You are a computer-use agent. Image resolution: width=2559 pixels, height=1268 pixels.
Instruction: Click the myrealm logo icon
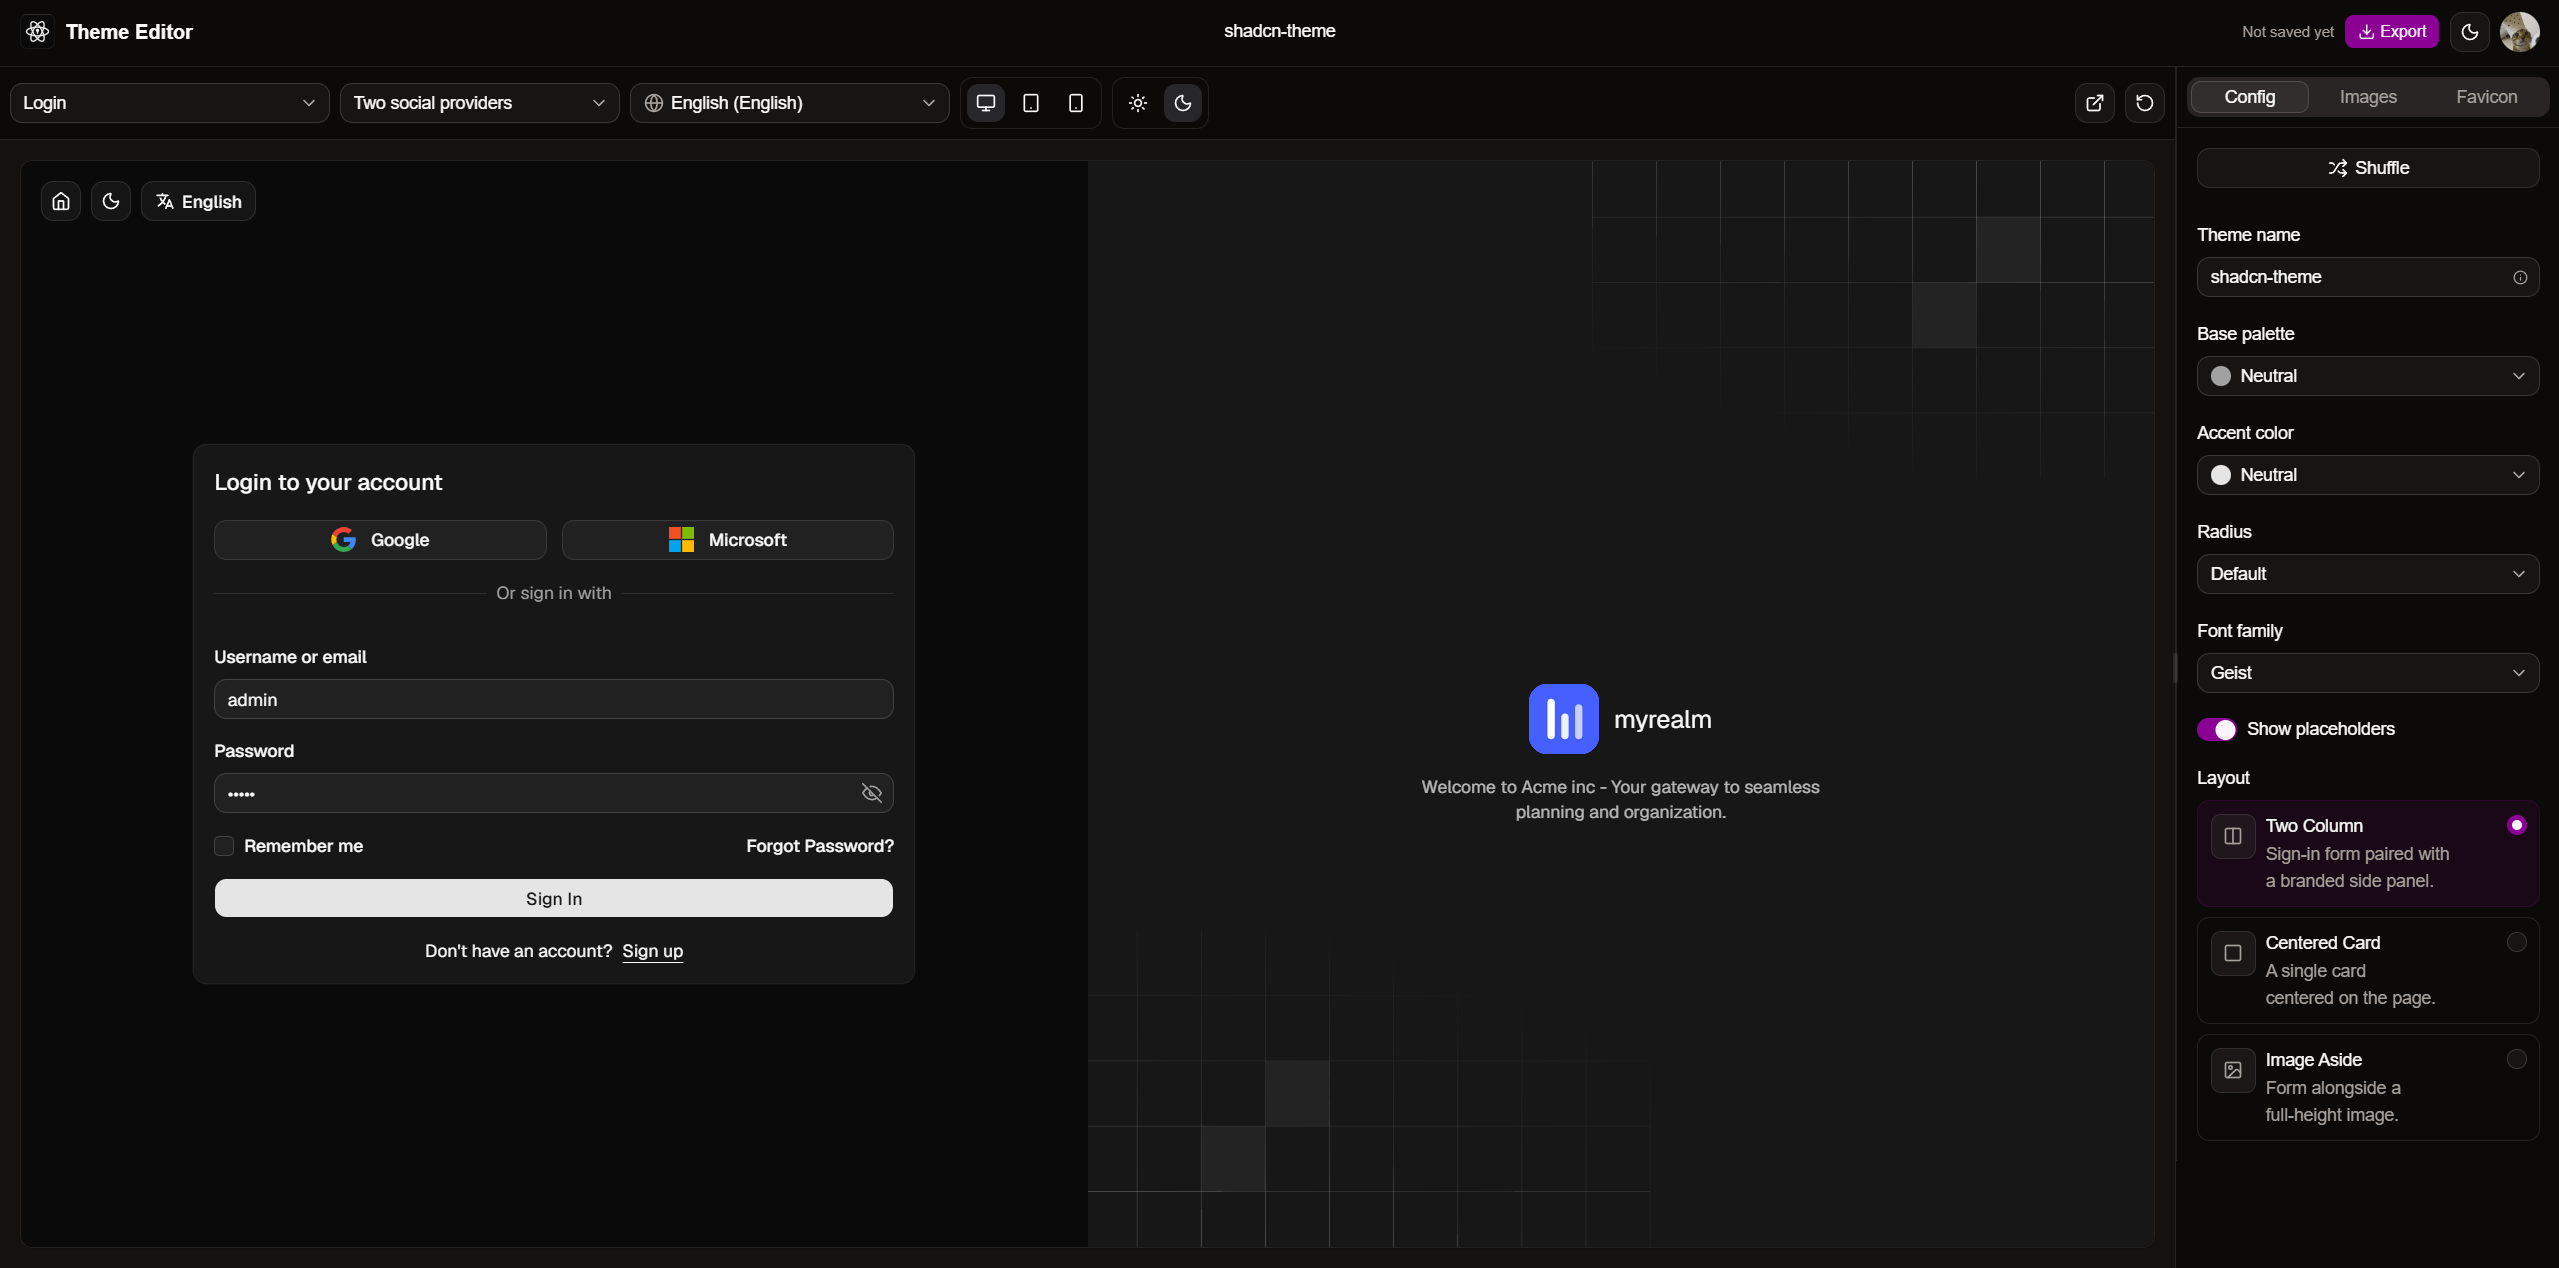coord(1564,719)
